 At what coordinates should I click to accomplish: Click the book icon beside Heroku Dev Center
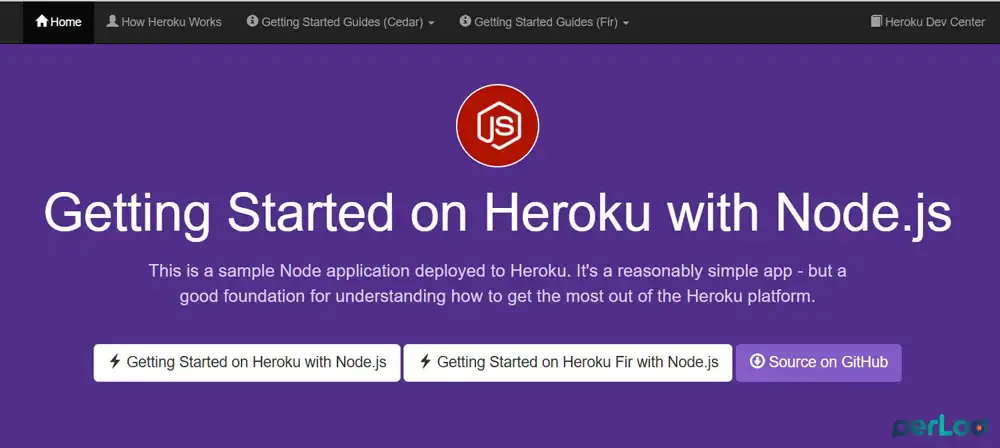click(876, 21)
